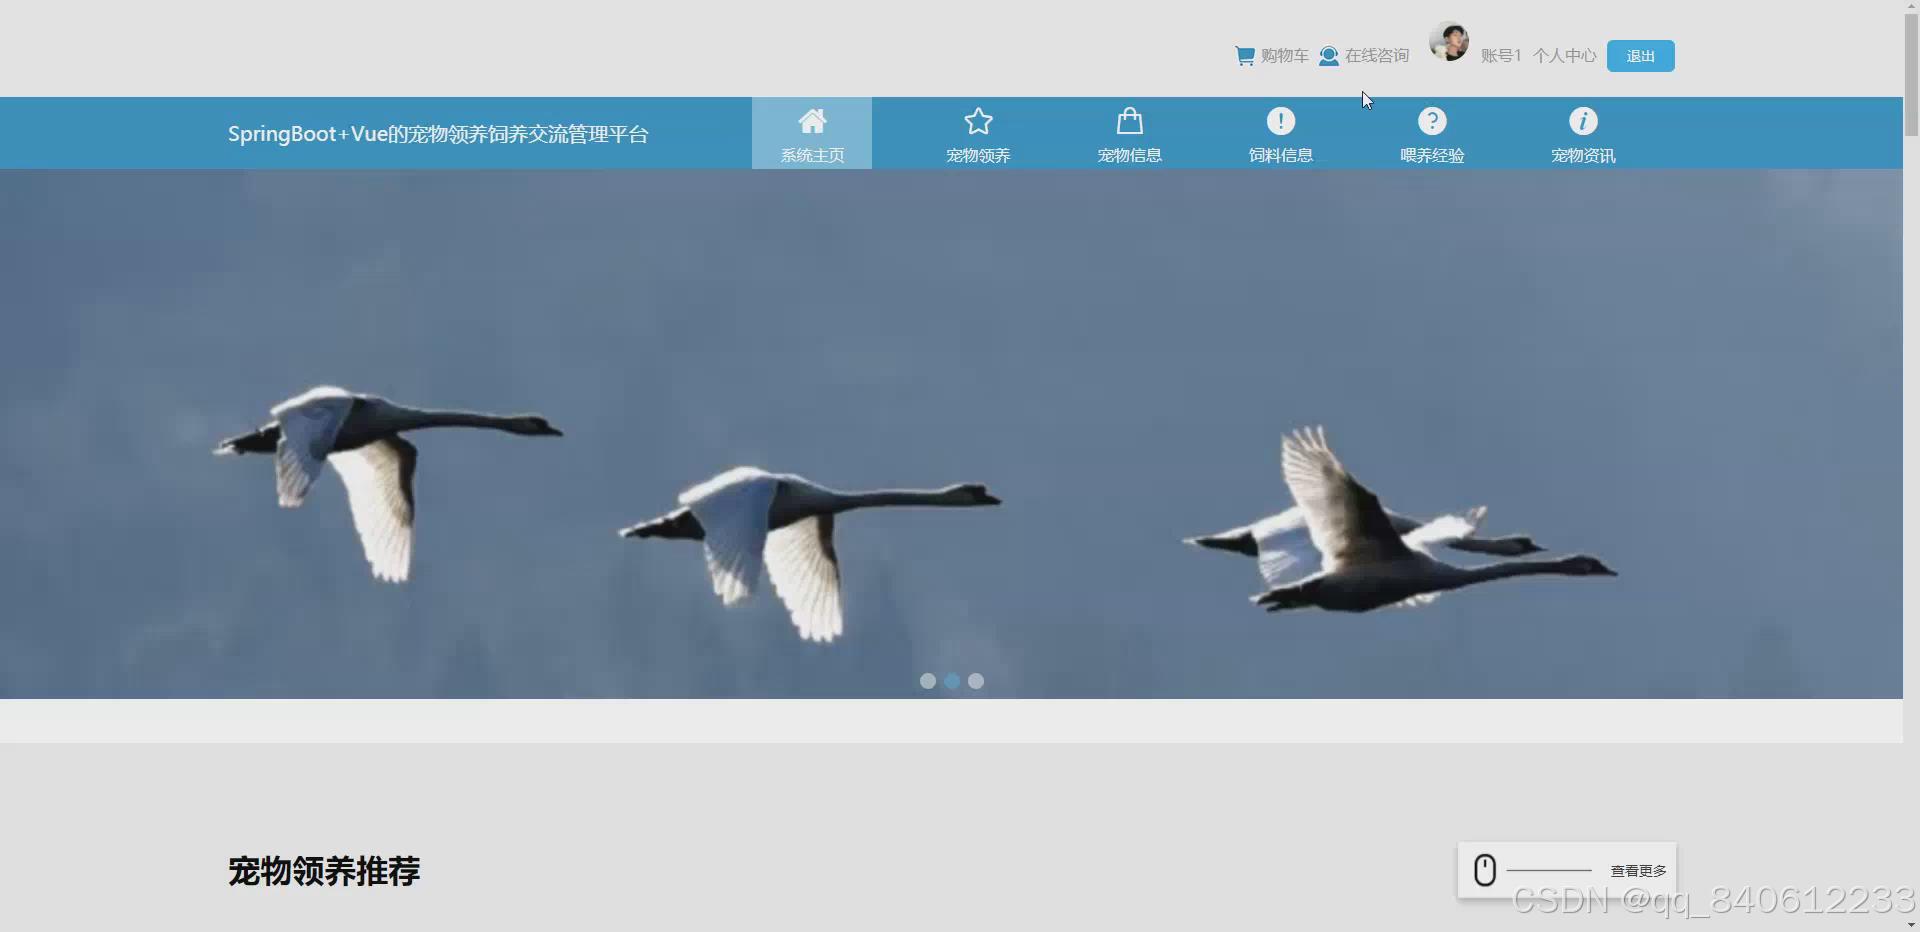The image size is (1920, 932).
Task: Open 宠物资讯 menu label
Action: (1583, 155)
